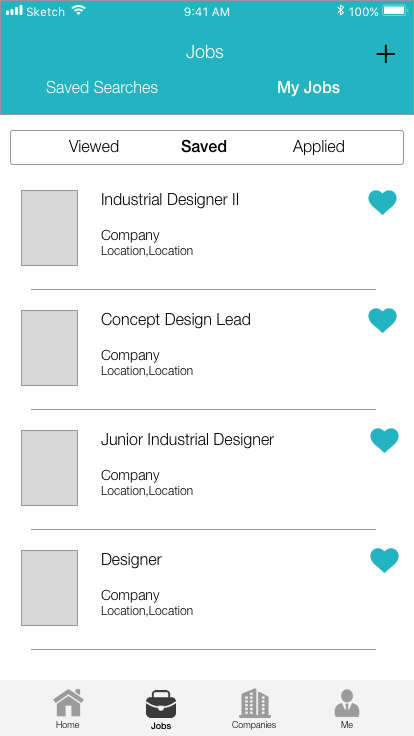
Task: Unsave Industrial Designer II via heart
Action: [x=382, y=202]
